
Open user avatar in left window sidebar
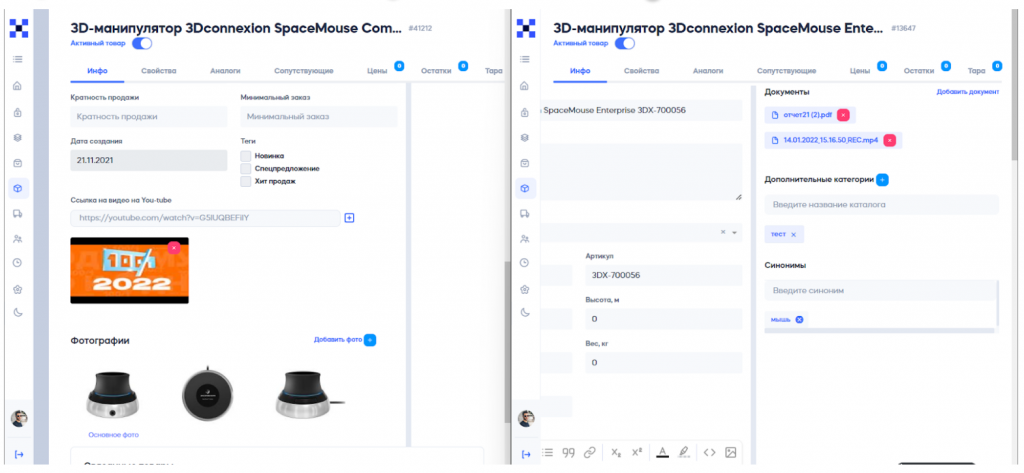click(x=19, y=418)
